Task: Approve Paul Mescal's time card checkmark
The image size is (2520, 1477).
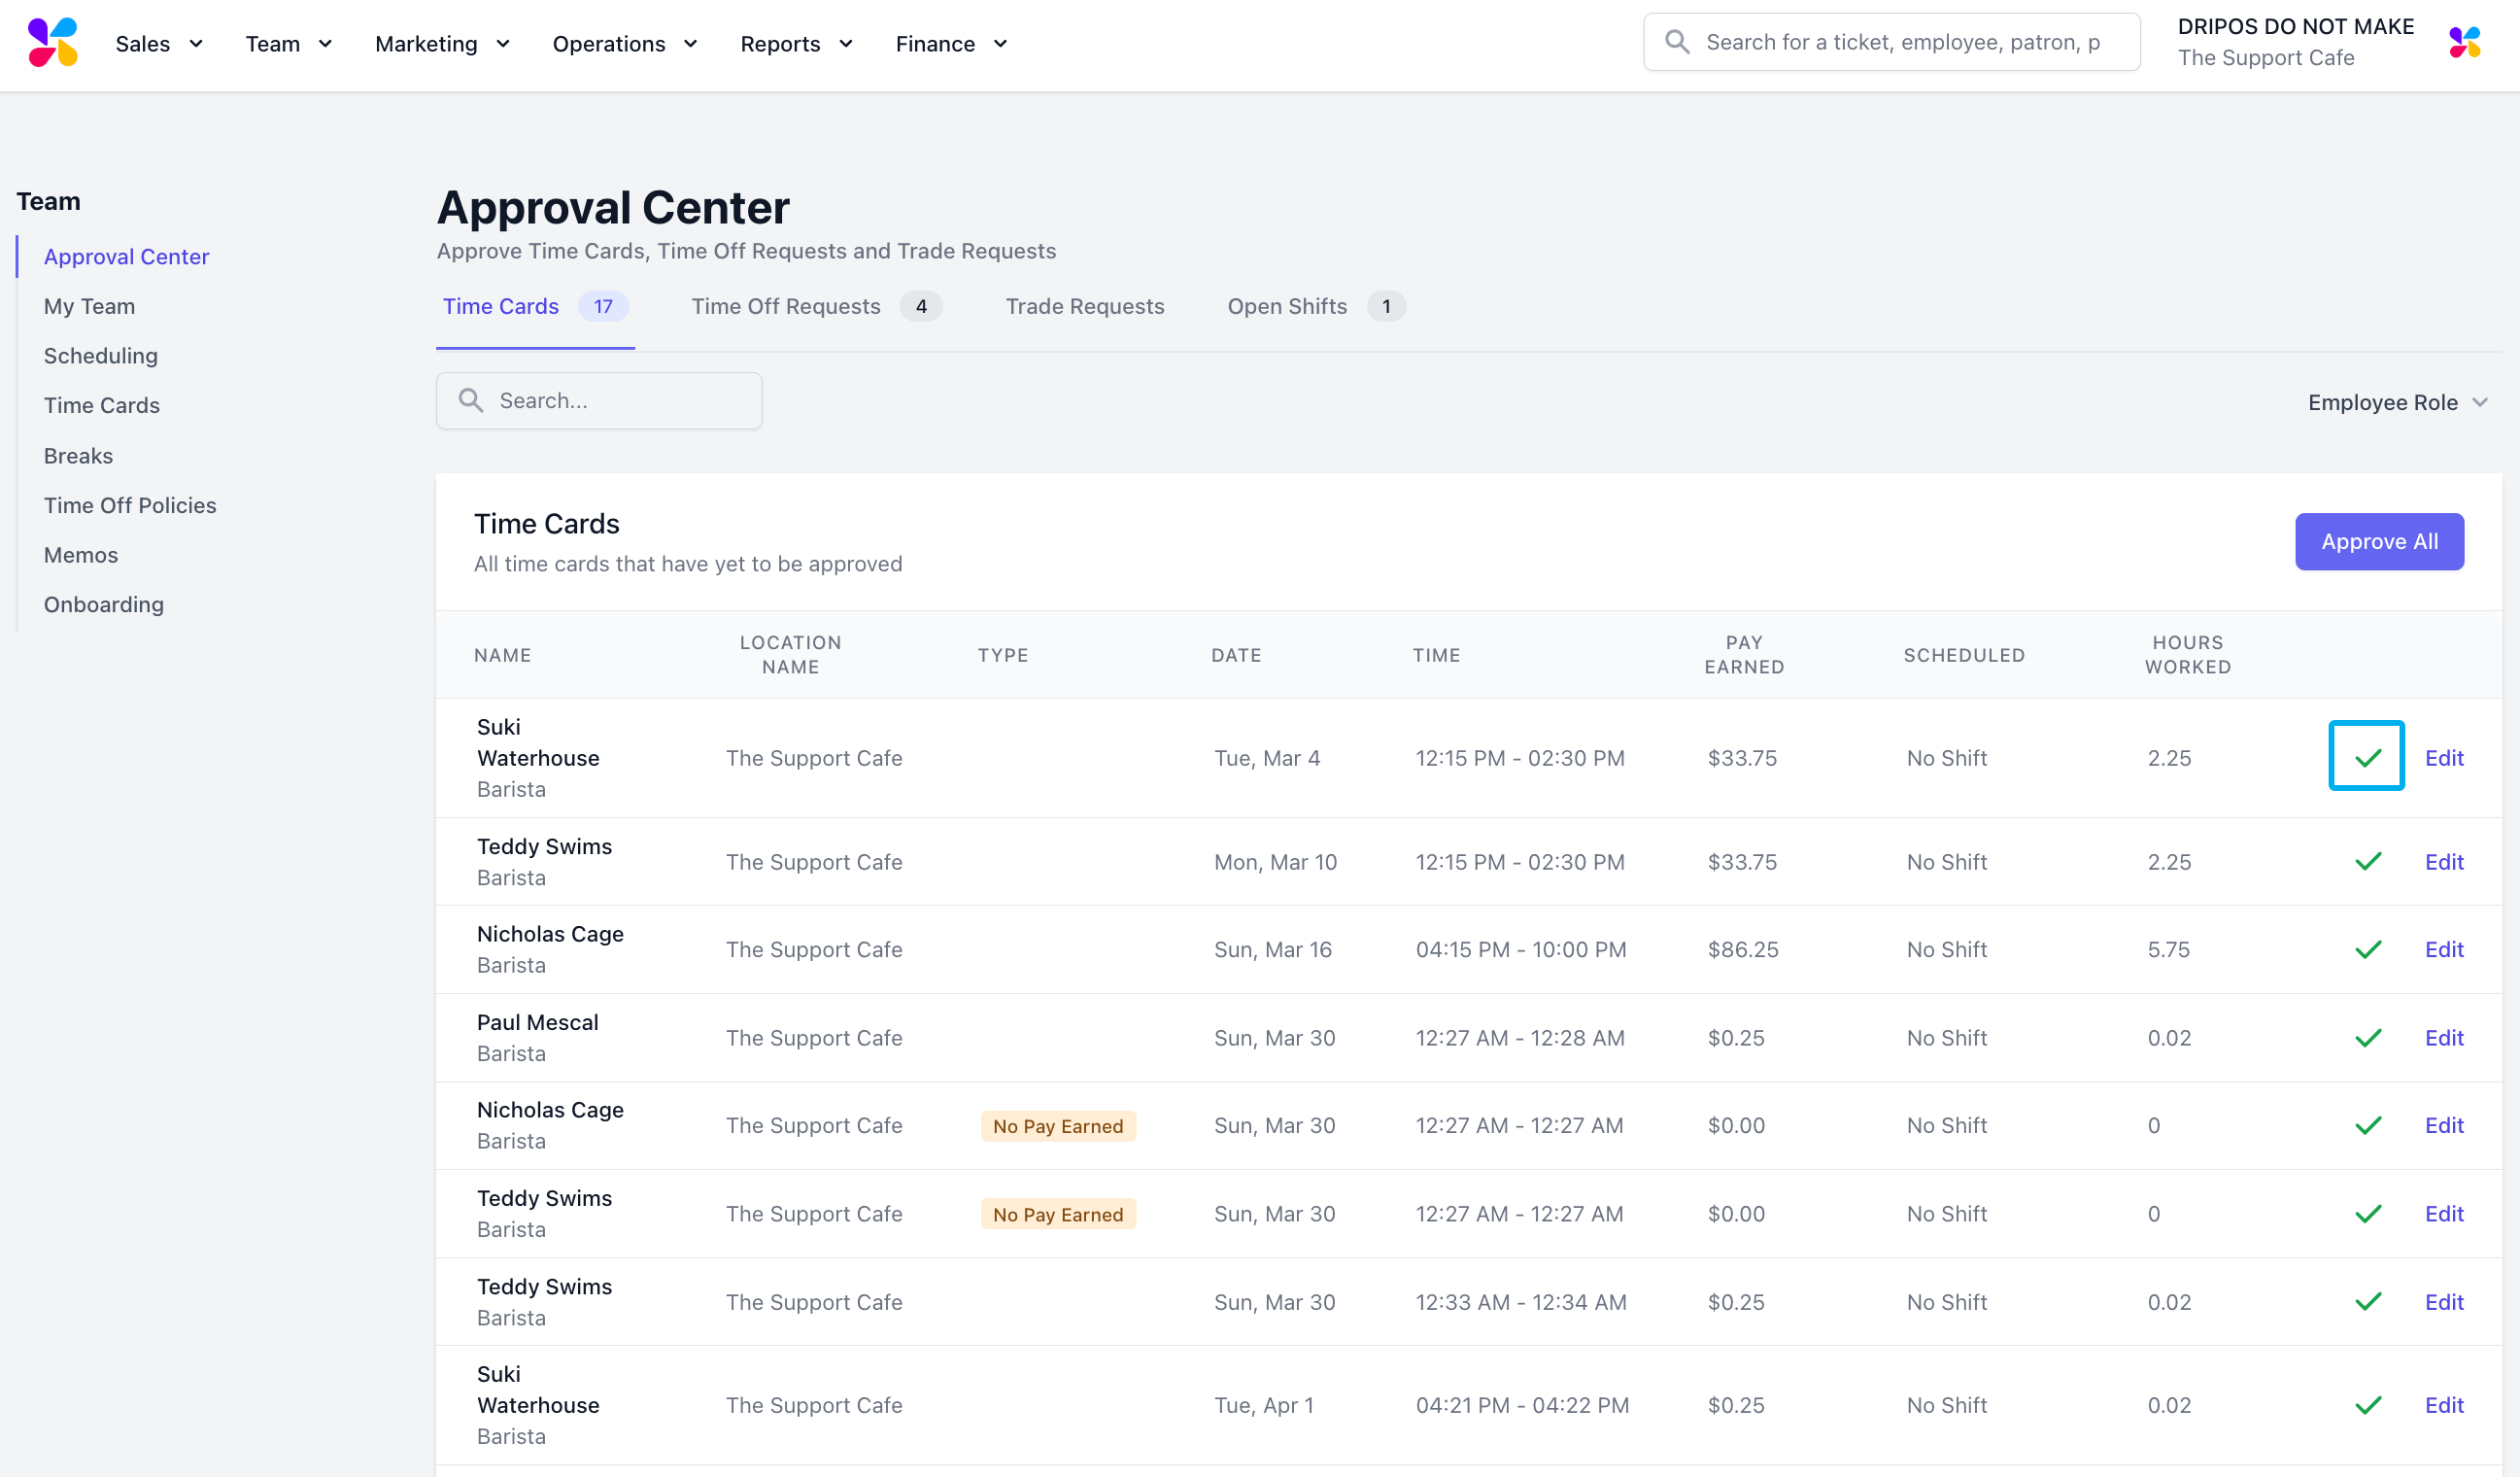Action: click(x=2367, y=1037)
